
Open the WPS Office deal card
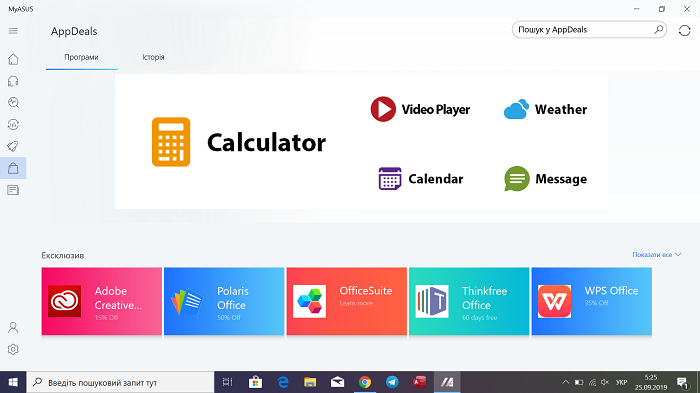592,301
